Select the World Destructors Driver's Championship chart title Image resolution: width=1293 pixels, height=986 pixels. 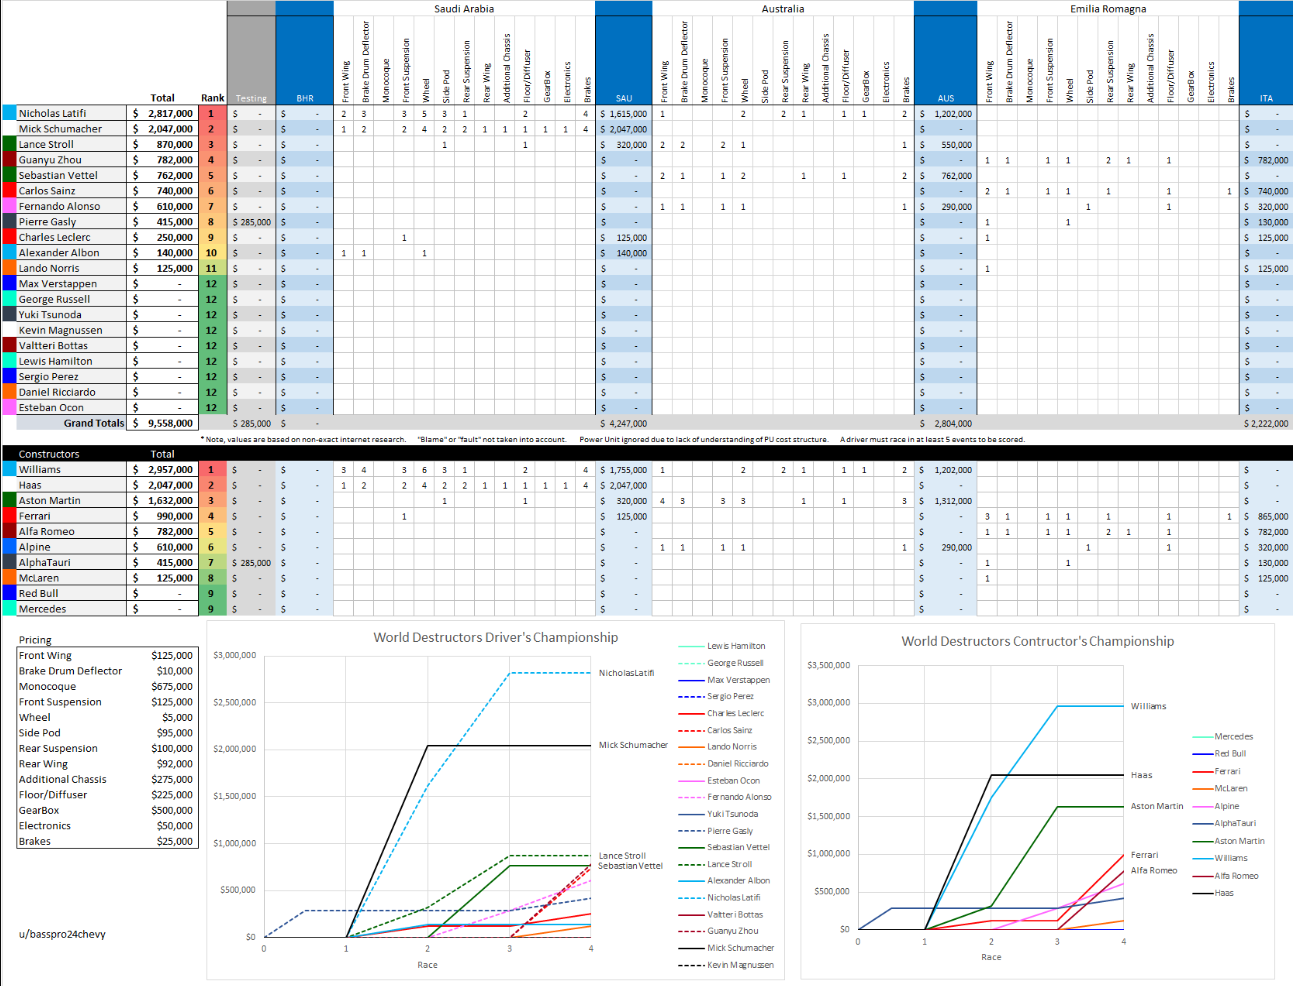(495, 637)
